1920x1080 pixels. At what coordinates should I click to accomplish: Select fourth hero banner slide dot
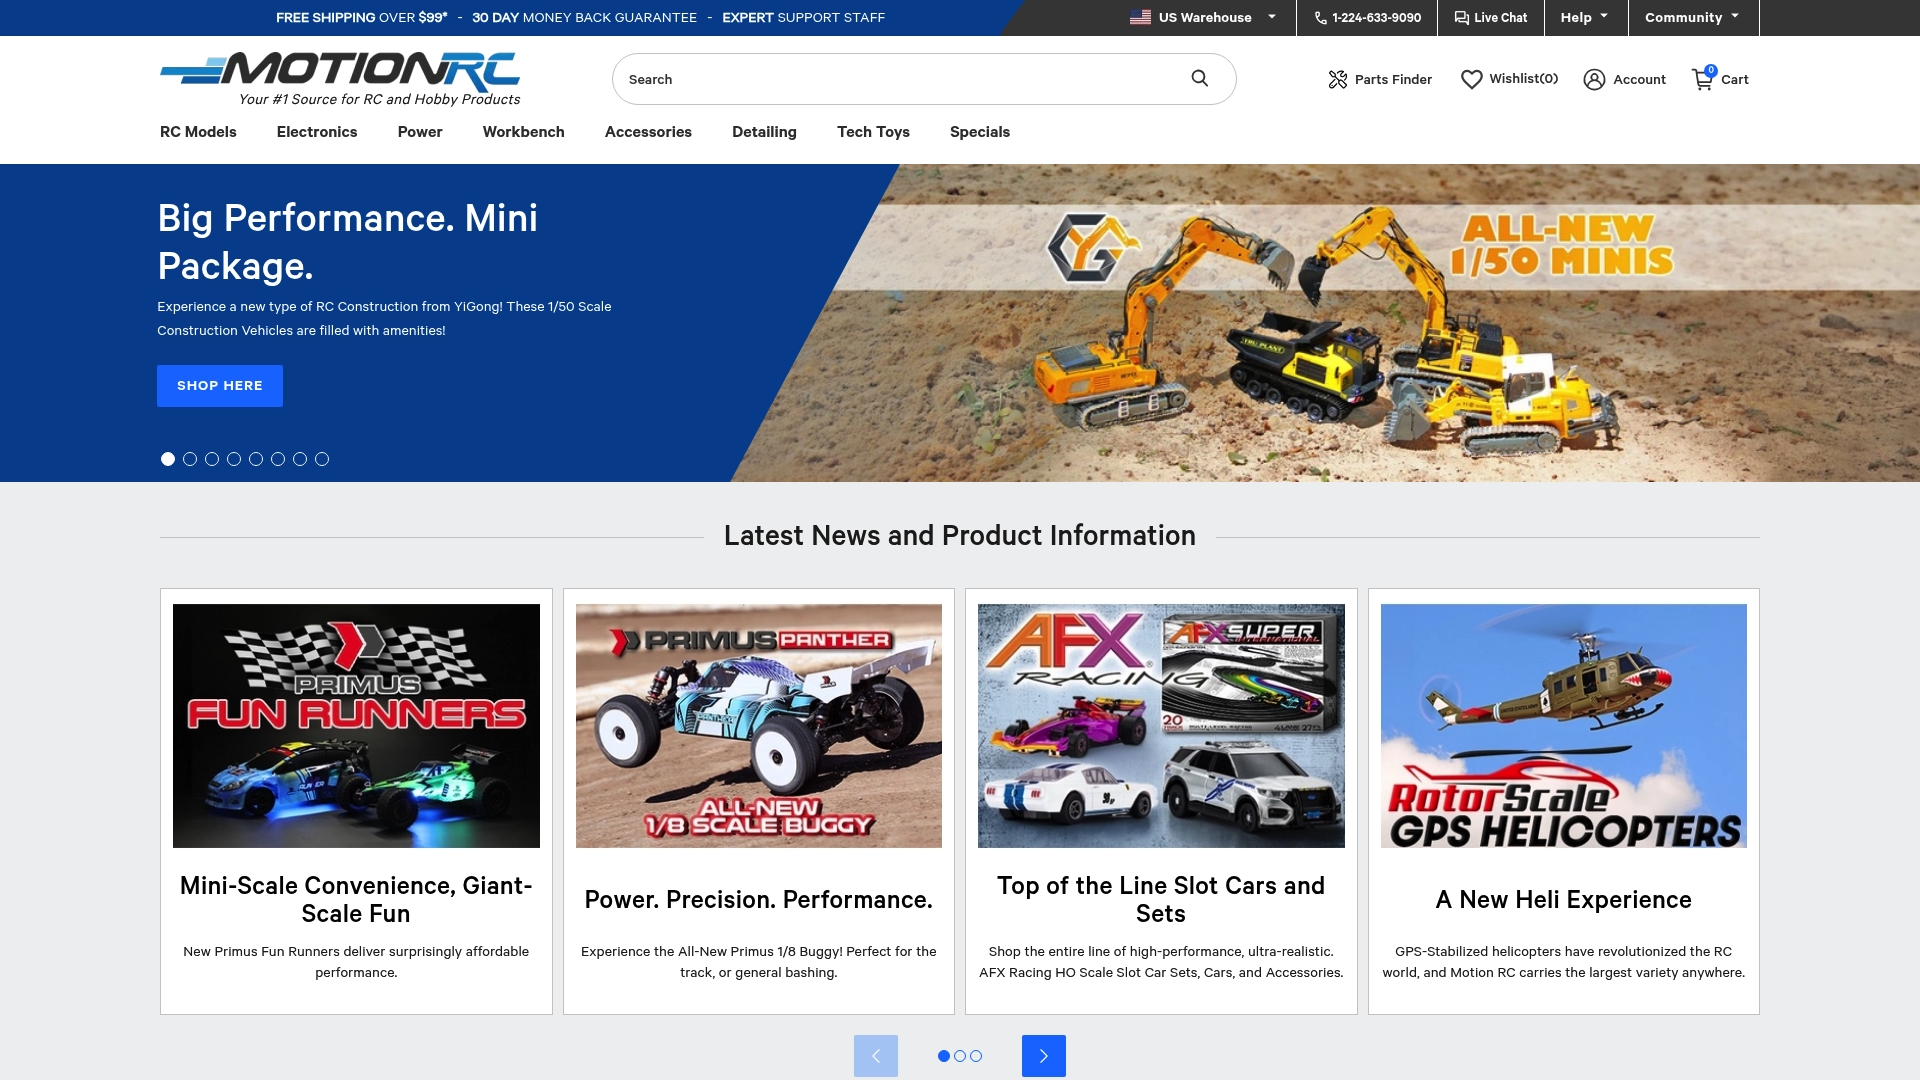(234, 459)
